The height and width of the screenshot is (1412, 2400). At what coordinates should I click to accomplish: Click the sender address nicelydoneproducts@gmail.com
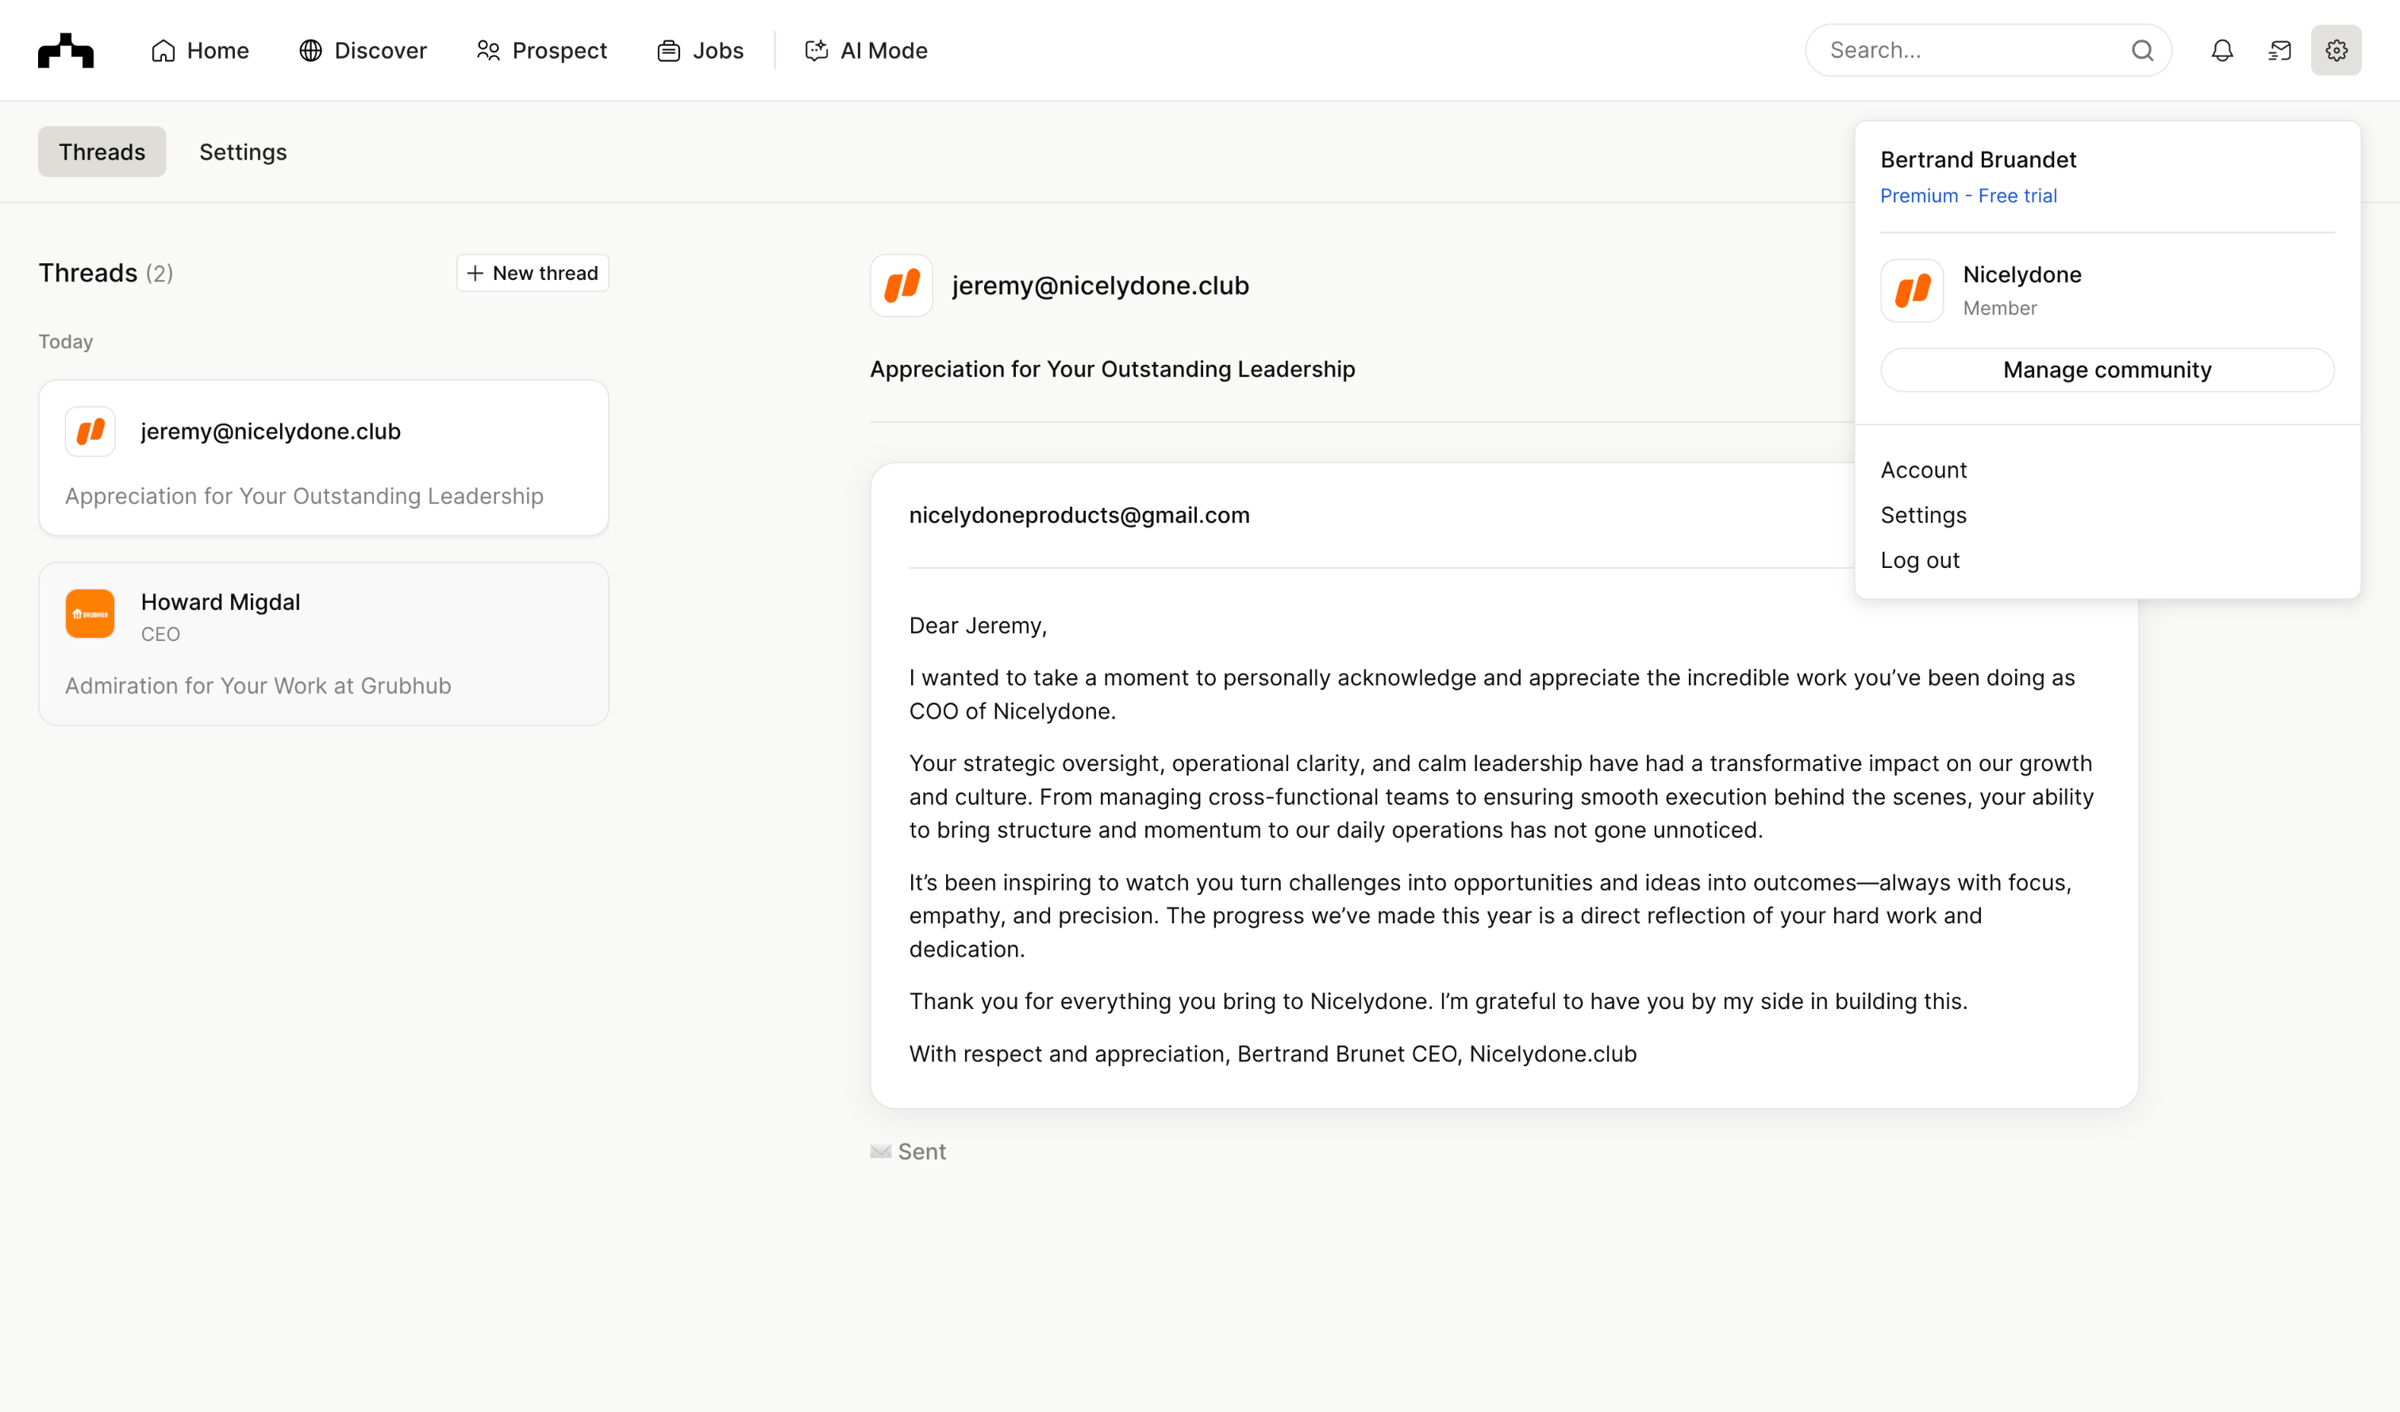click(x=1079, y=515)
